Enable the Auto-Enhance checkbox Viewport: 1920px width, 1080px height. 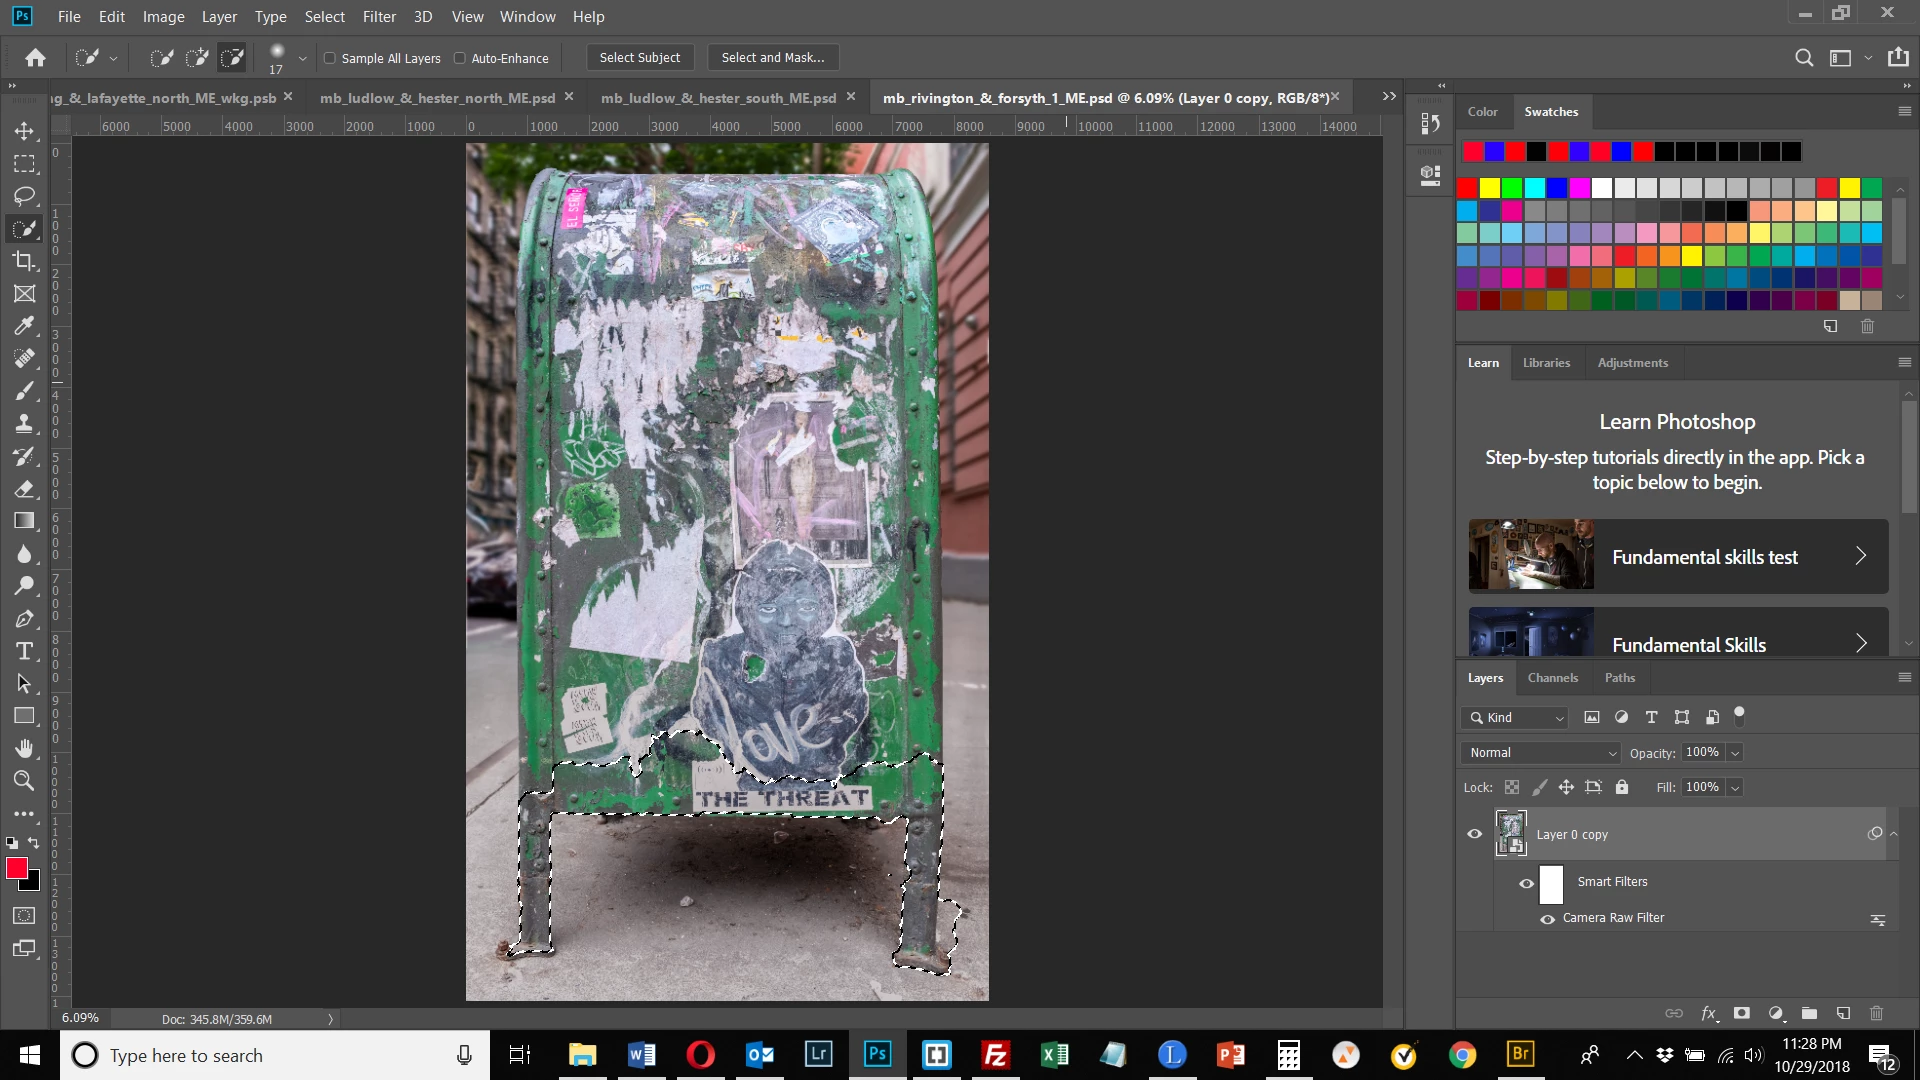click(460, 58)
